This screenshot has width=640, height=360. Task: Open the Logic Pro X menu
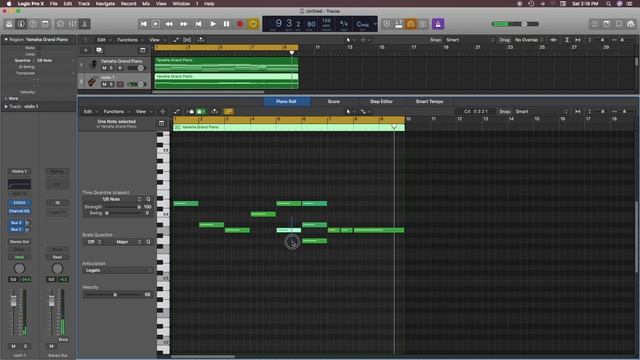31,4
